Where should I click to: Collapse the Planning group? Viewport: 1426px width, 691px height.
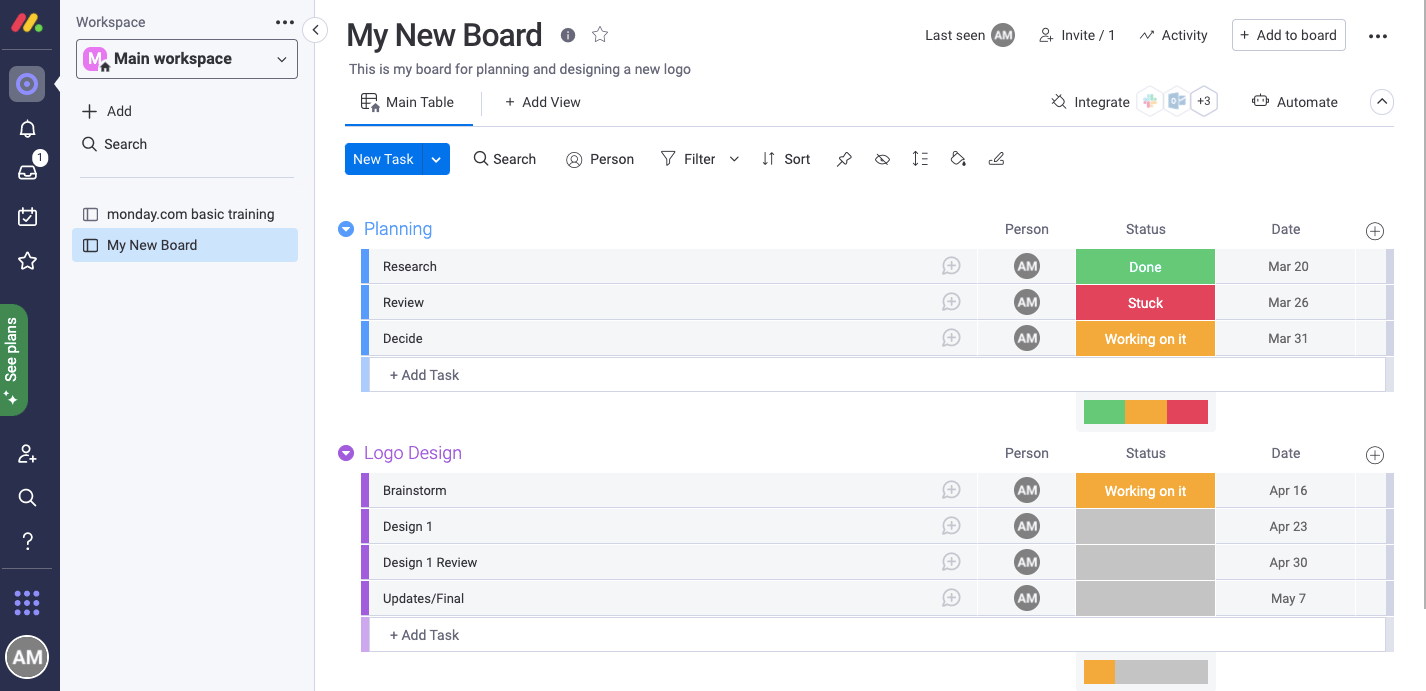(346, 229)
